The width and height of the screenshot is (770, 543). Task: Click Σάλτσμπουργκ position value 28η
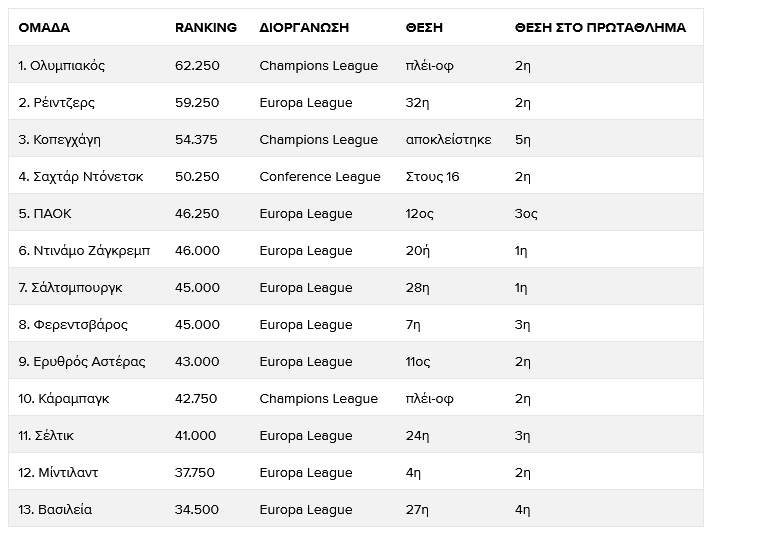(x=417, y=288)
